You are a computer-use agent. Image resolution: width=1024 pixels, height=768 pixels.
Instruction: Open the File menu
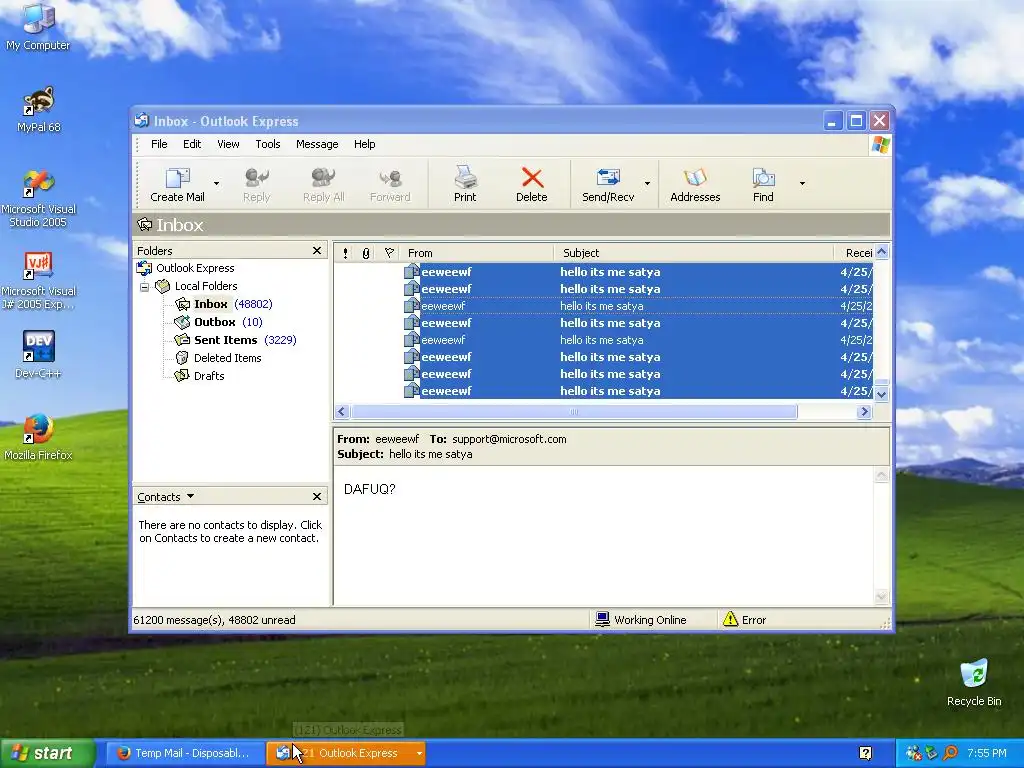click(159, 144)
